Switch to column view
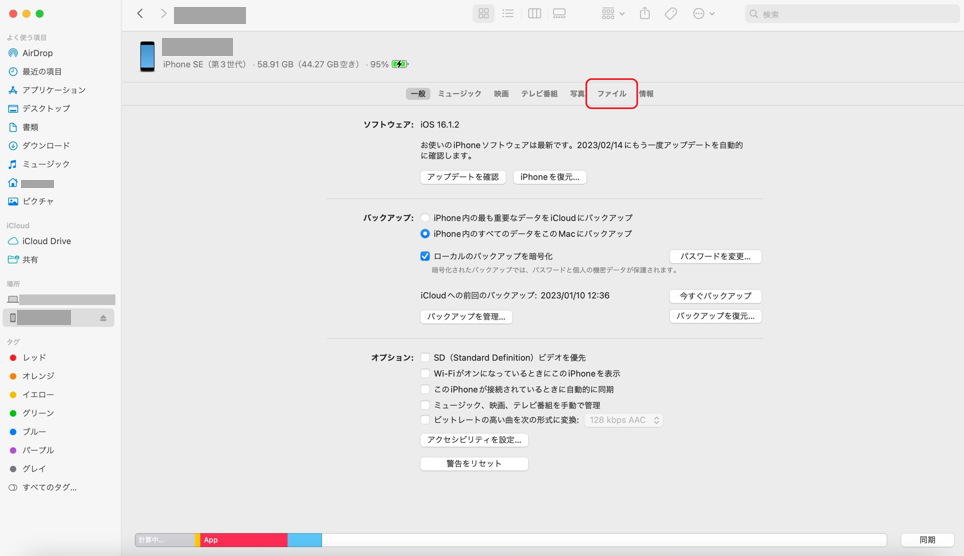This screenshot has height=556, width=964. click(x=534, y=14)
